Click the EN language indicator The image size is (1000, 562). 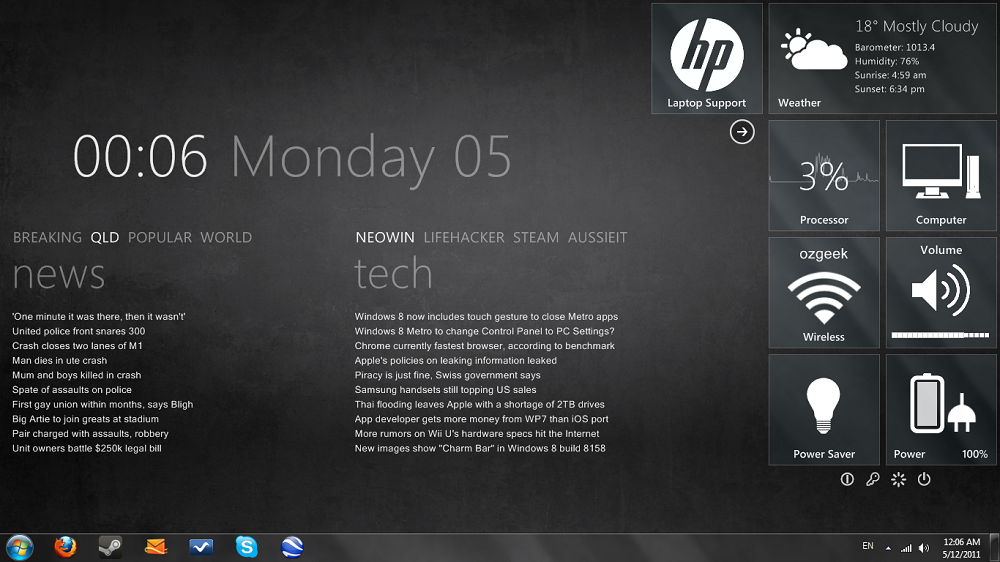point(868,546)
